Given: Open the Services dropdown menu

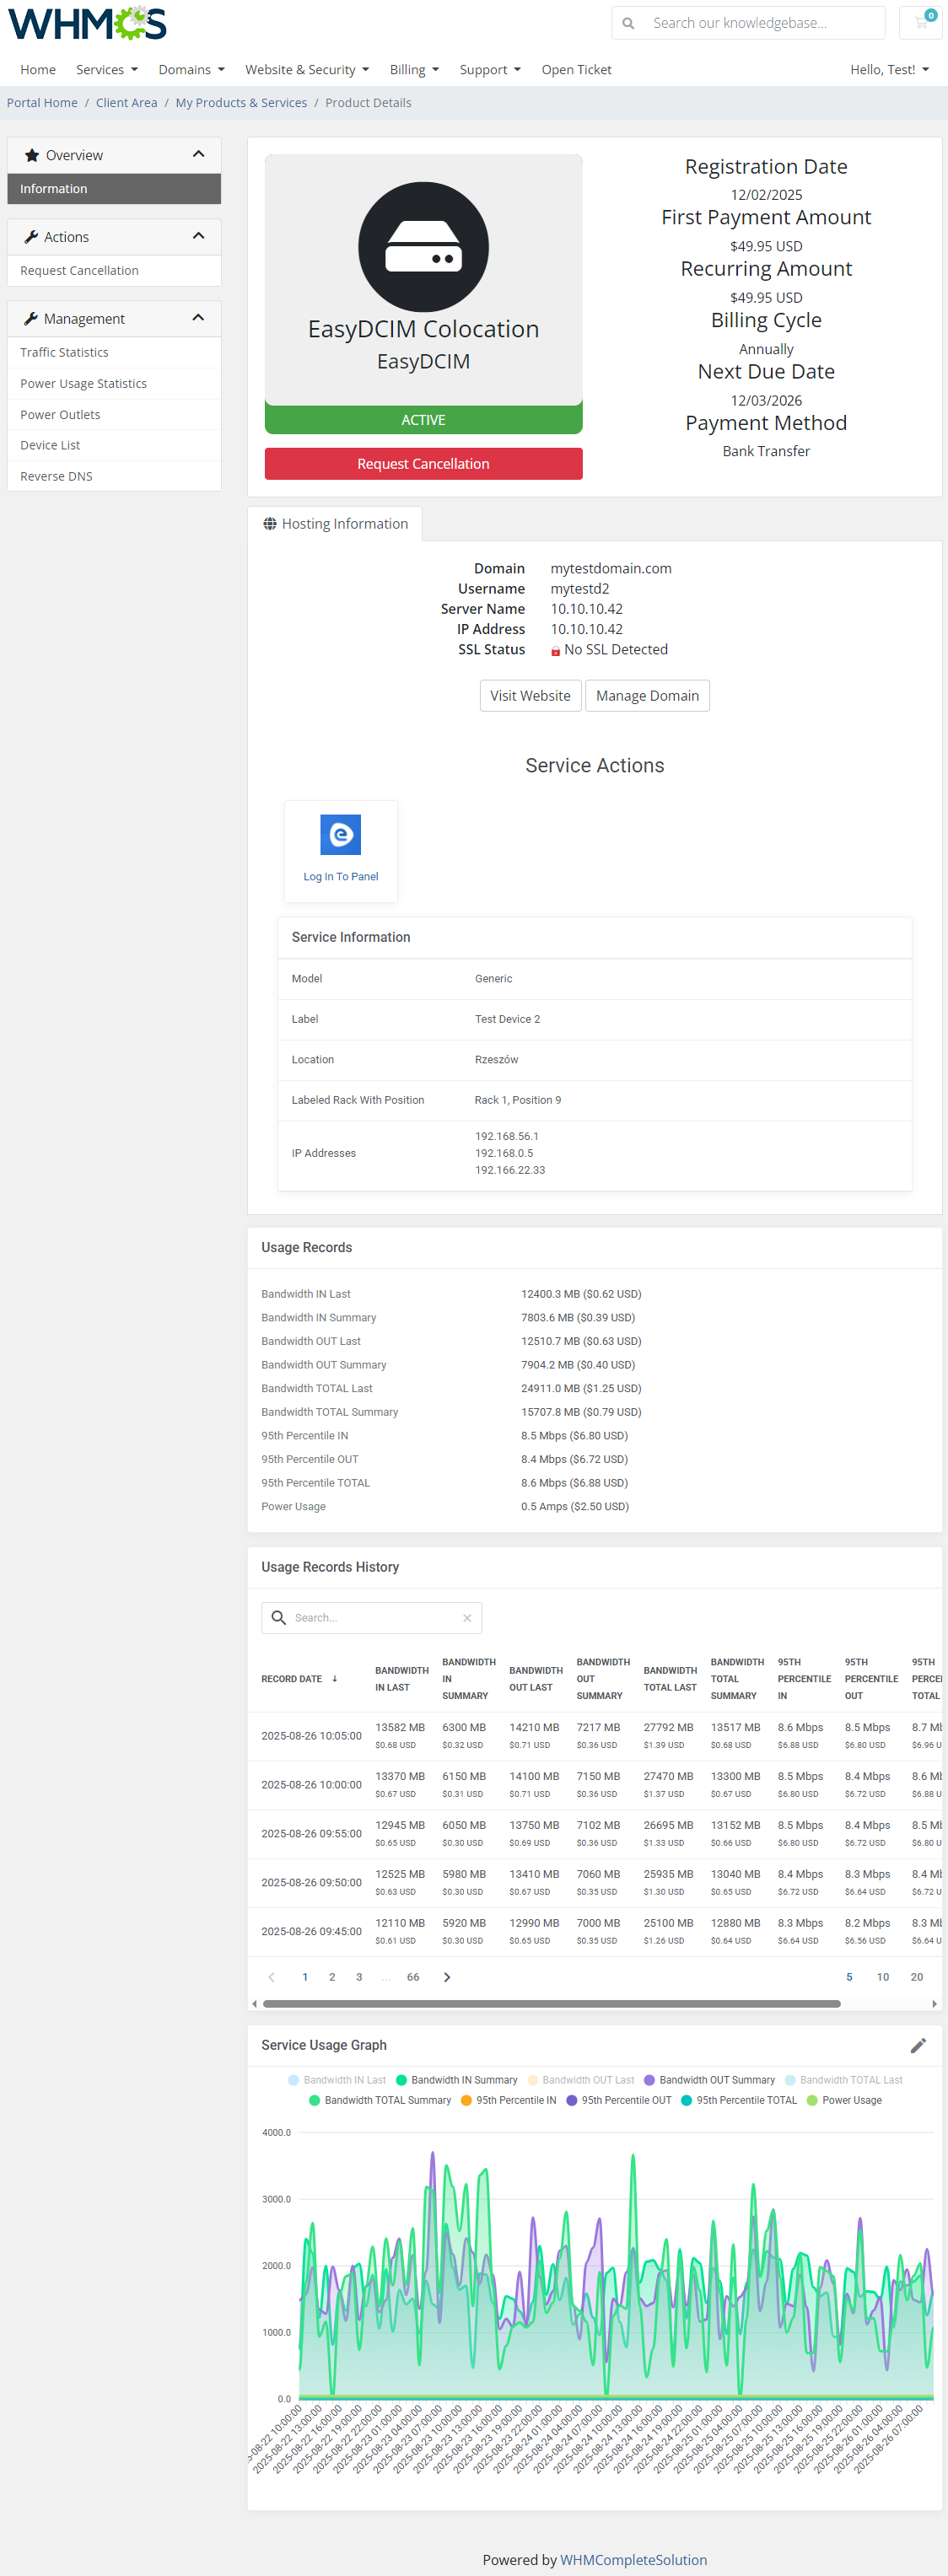Looking at the screenshot, I should (107, 70).
